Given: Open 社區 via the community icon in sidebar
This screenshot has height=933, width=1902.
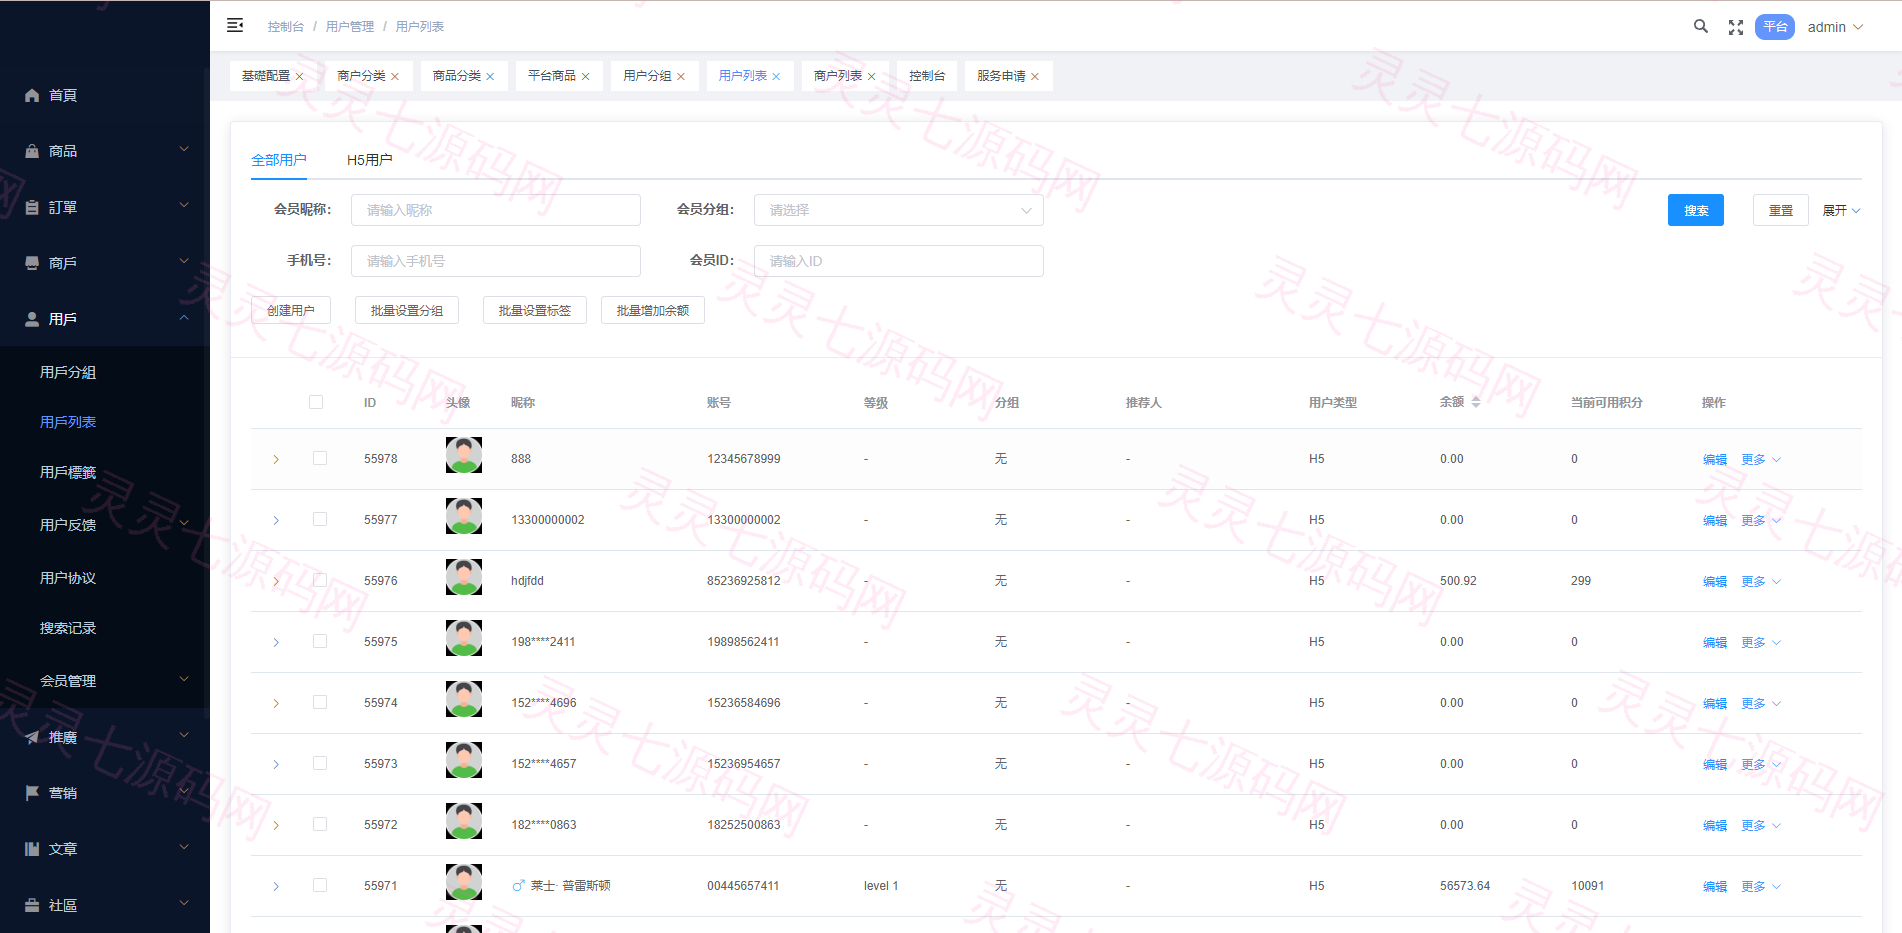Looking at the screenshot, I should point(32,905).
